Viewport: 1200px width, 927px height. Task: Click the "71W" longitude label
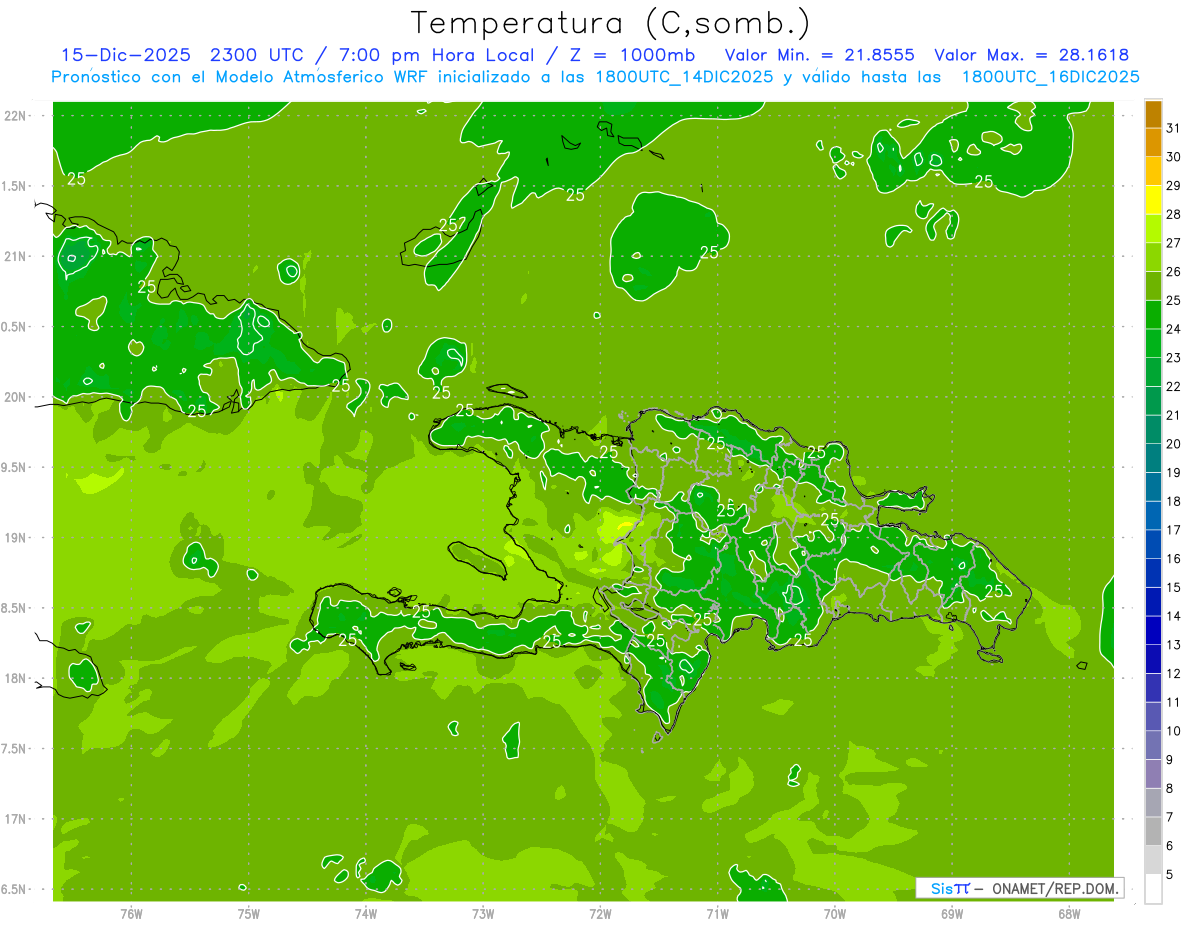coord(717,913)
